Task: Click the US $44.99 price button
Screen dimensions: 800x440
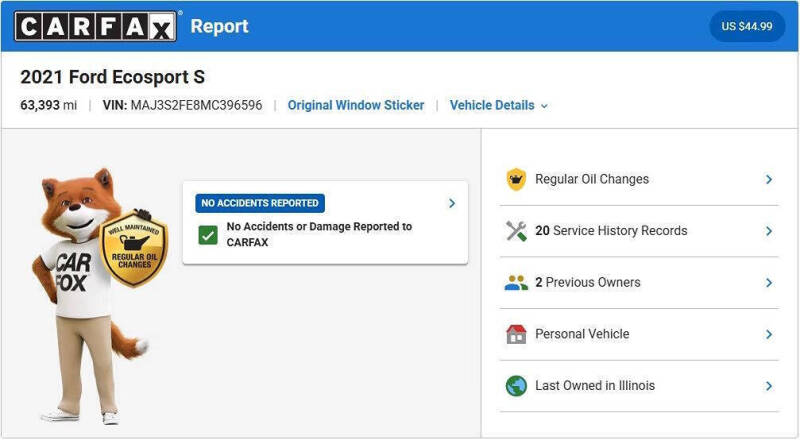Action: click(x=747, y=26)
